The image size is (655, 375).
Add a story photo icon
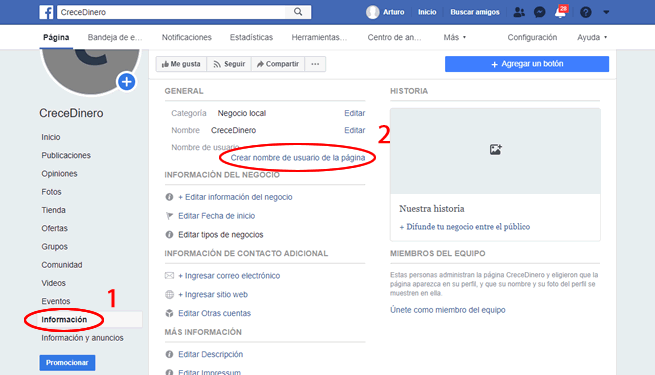coord(495,149)
